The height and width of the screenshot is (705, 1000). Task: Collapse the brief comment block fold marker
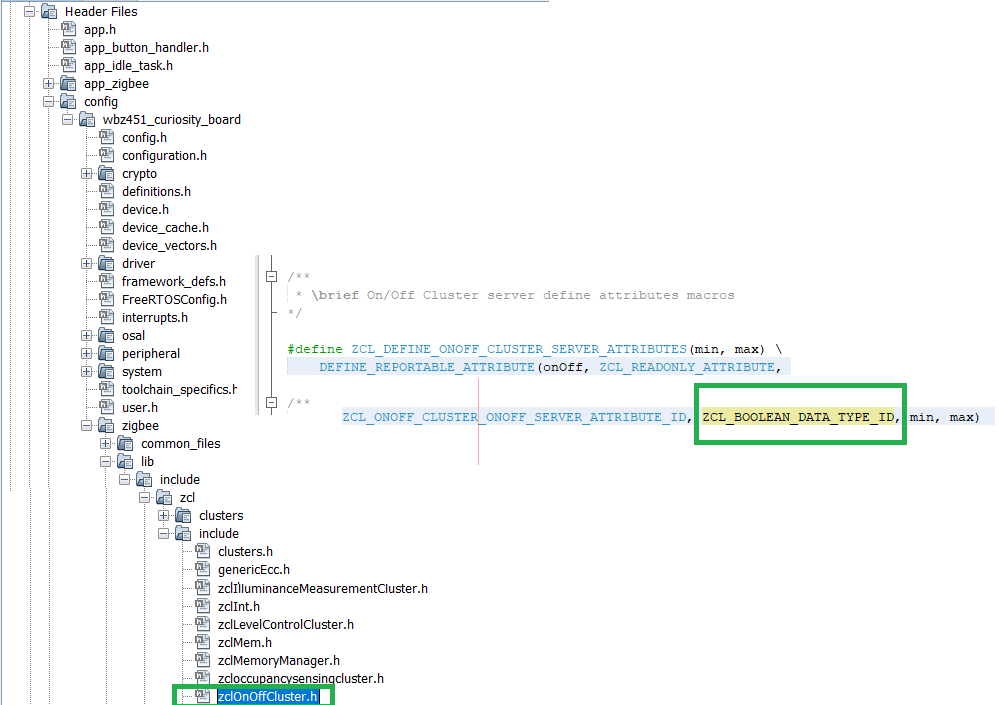click(x=270, y=277)
